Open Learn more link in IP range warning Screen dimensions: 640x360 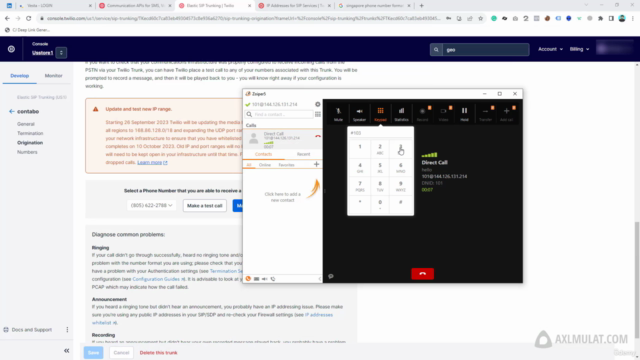click(x=152, y=162)
